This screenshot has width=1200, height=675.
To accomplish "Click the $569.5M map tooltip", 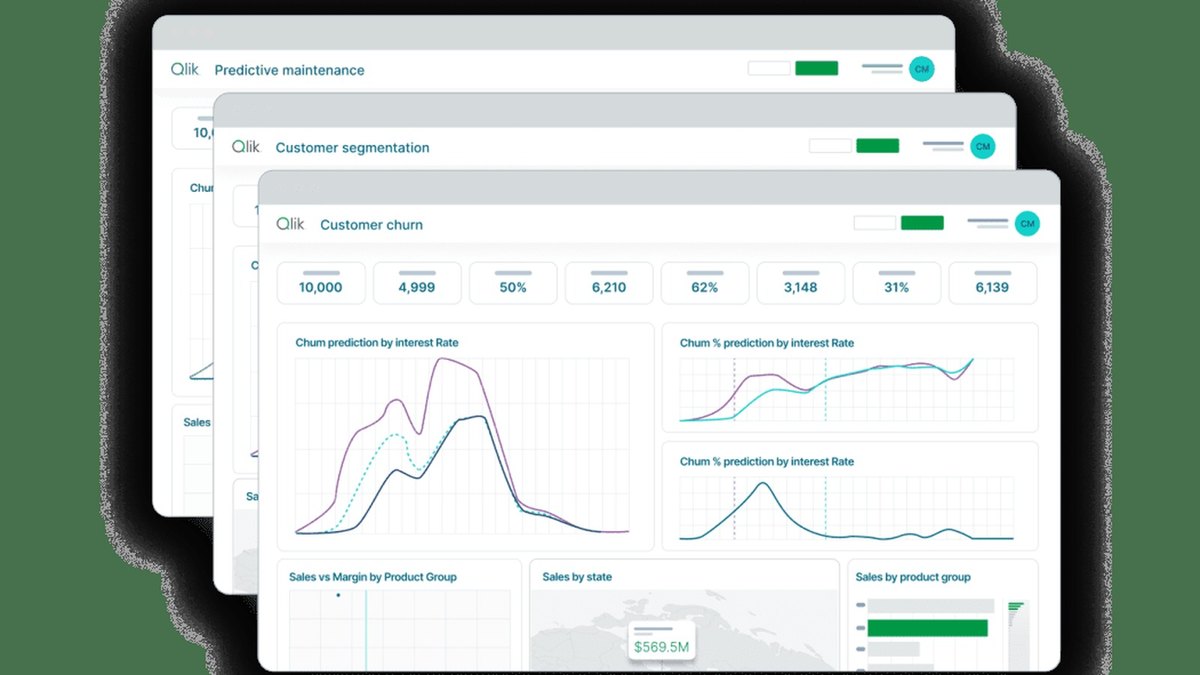I will coord(662,642).
